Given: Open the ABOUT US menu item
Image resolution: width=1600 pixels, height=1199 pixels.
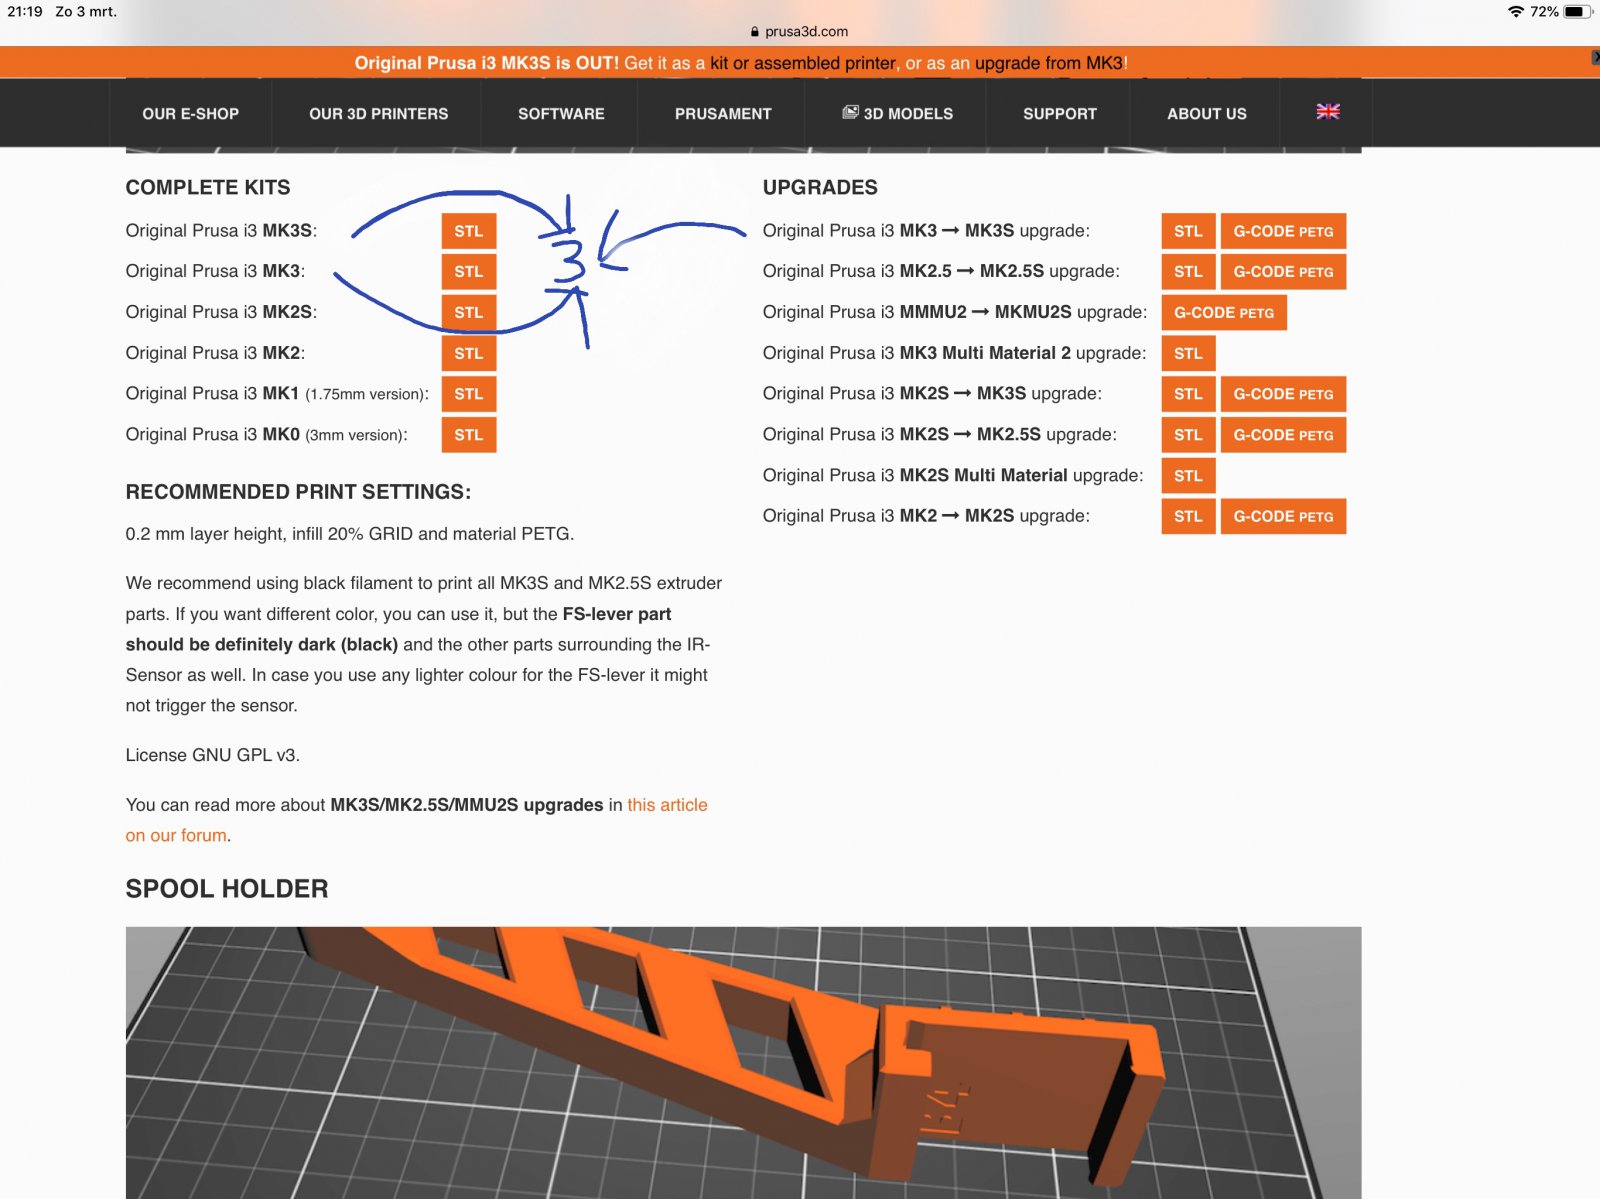Looking at the screenshot, I should coord(1206,114).
